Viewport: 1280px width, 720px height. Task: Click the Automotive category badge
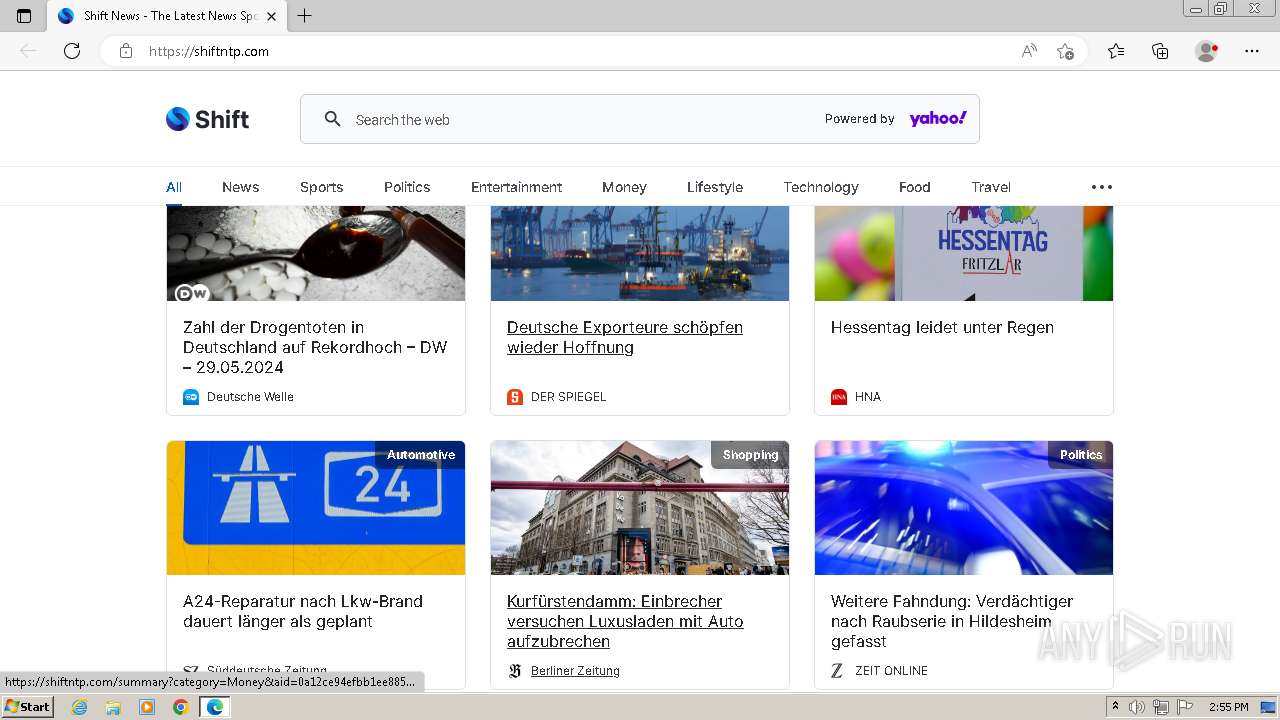(421, 455)
